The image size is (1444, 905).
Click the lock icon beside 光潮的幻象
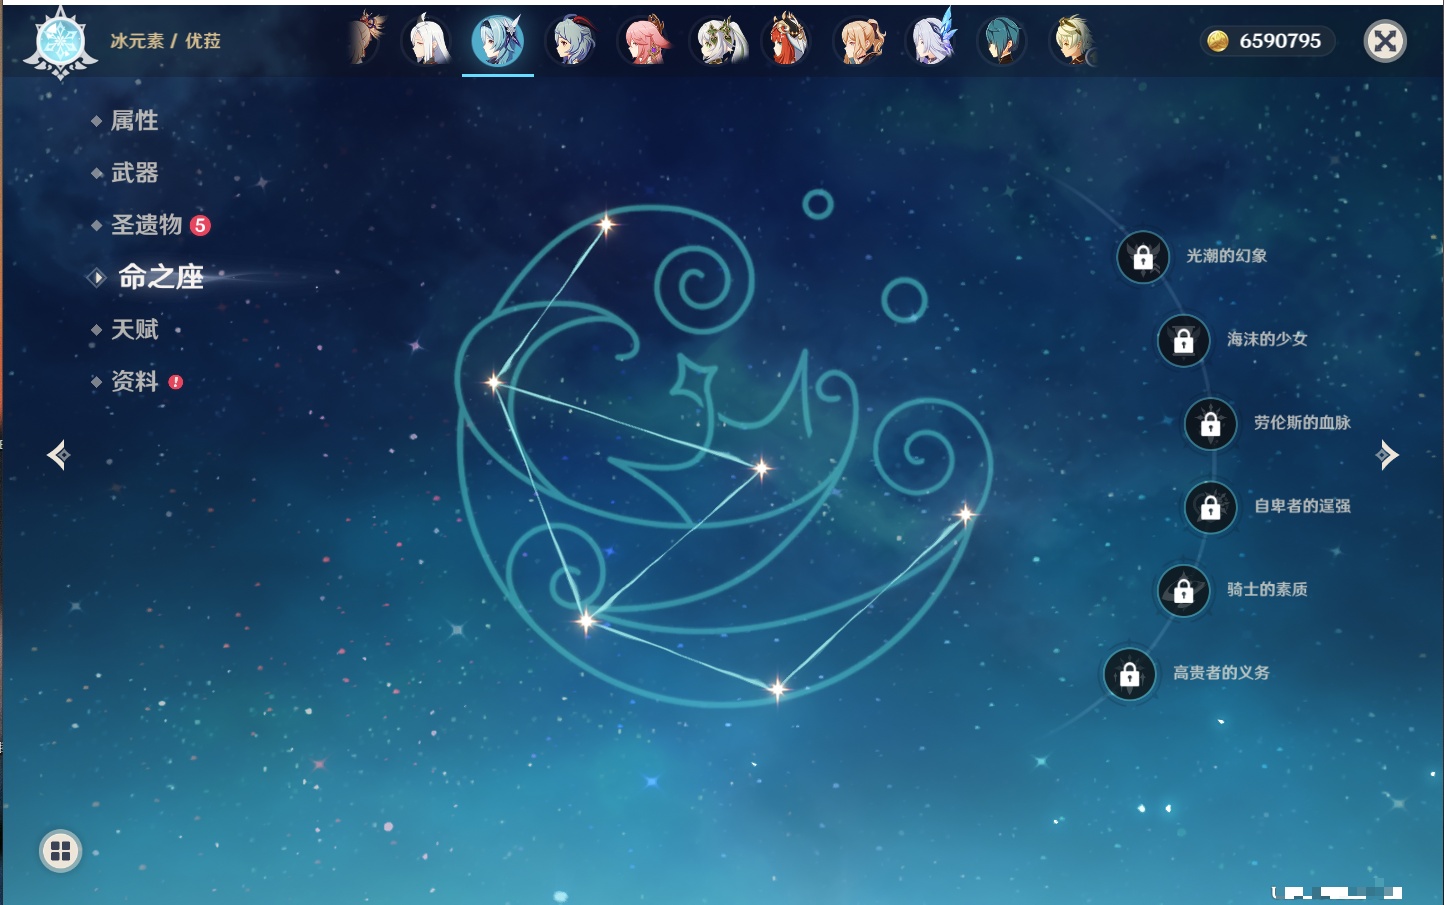point(1142,258)
